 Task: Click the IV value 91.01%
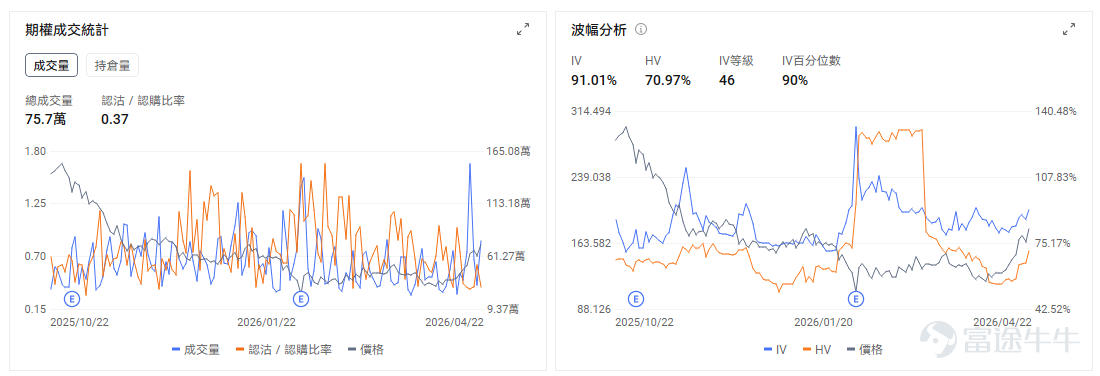[594, 81]
